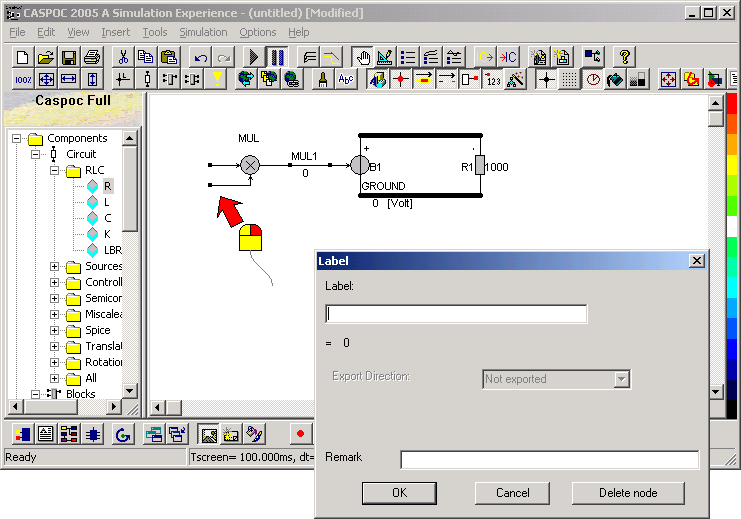Expand the Rotation folder
The image size is (741, 519).
click(x=54, y=363)
